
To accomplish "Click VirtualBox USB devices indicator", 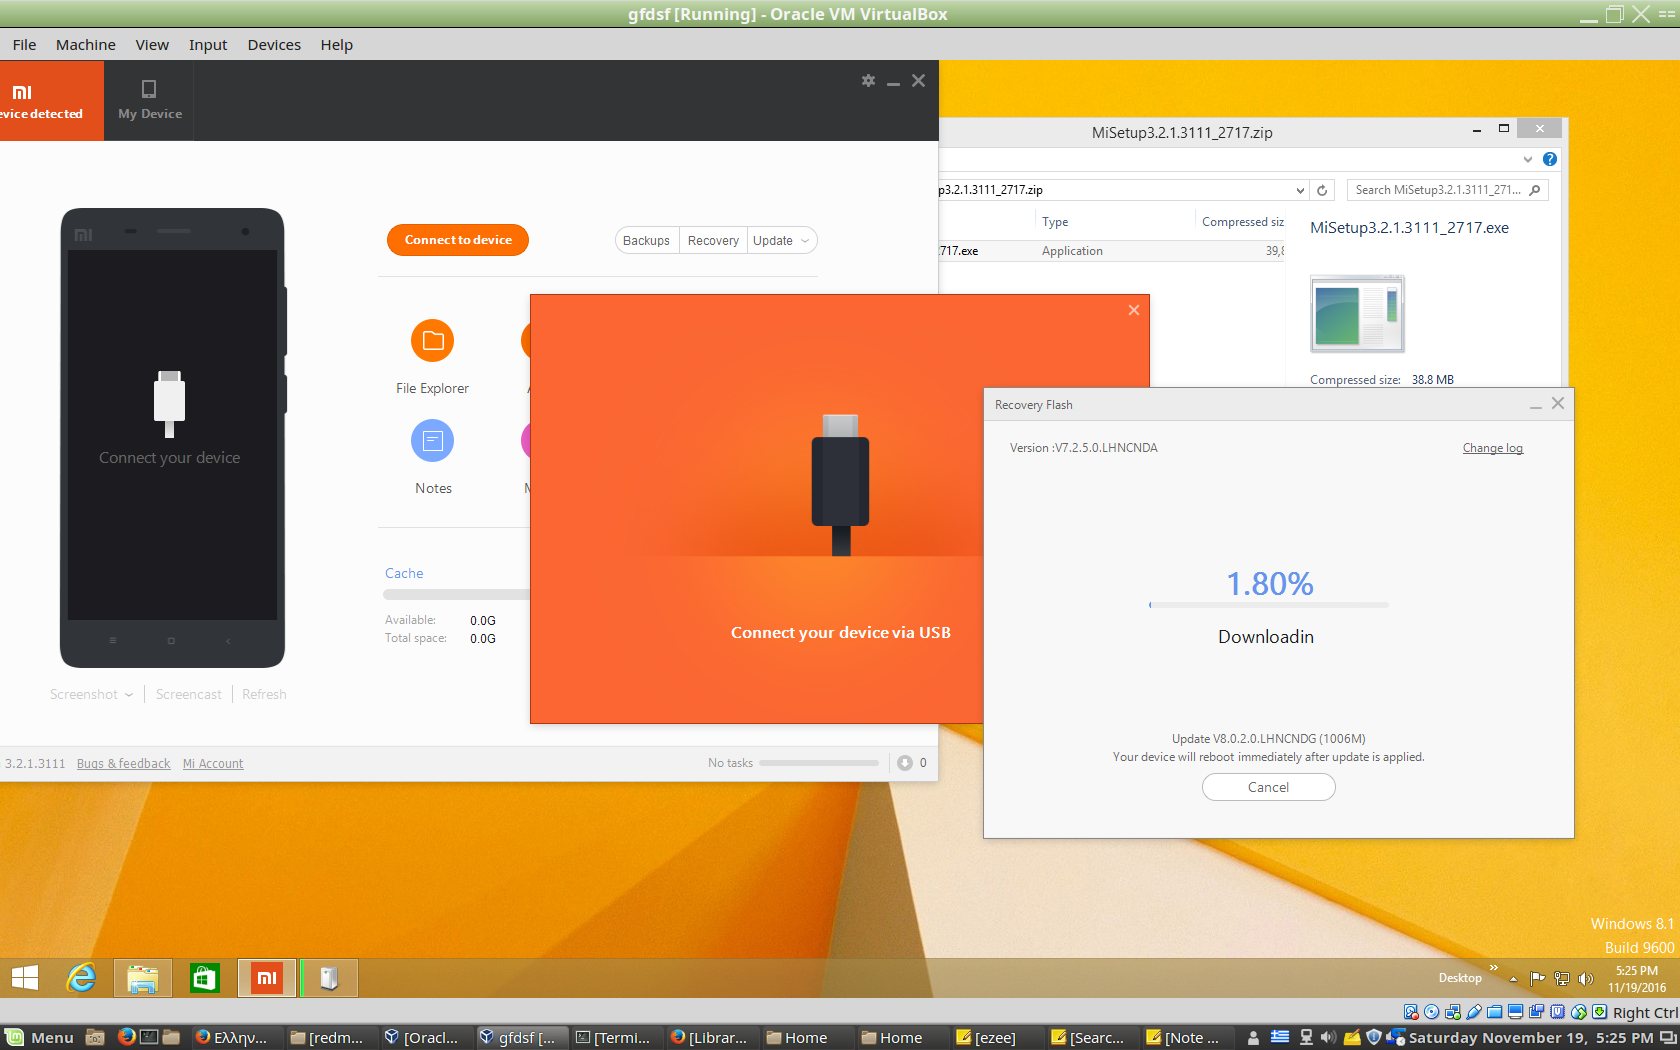I will 1474,1012.
